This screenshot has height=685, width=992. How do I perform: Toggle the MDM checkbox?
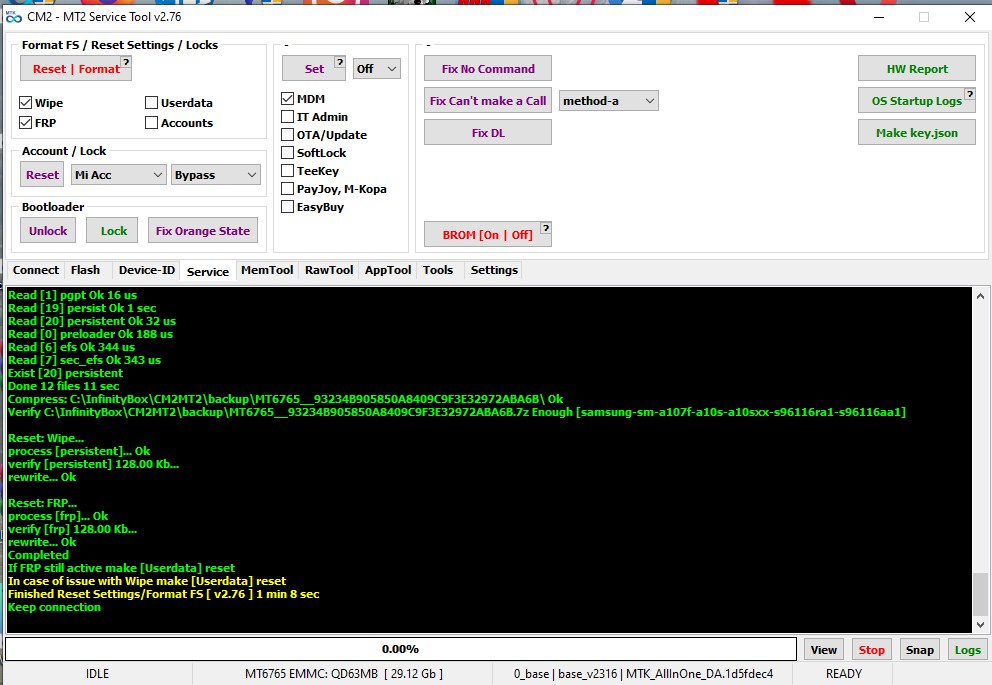287,99
